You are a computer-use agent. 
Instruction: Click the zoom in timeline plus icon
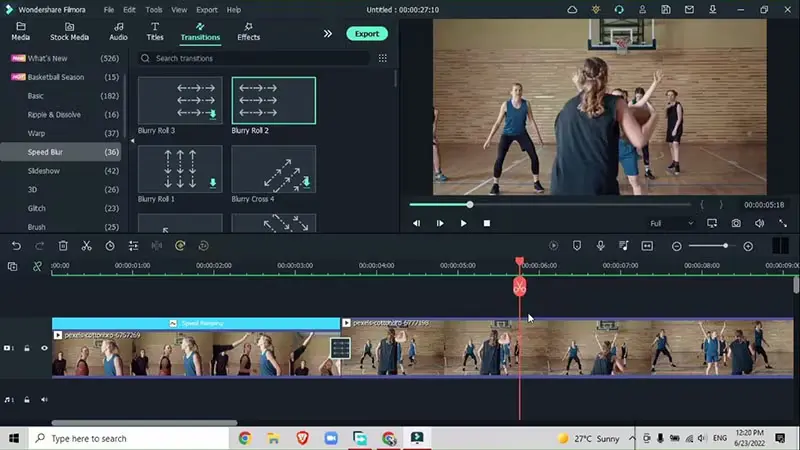(748, 246)
